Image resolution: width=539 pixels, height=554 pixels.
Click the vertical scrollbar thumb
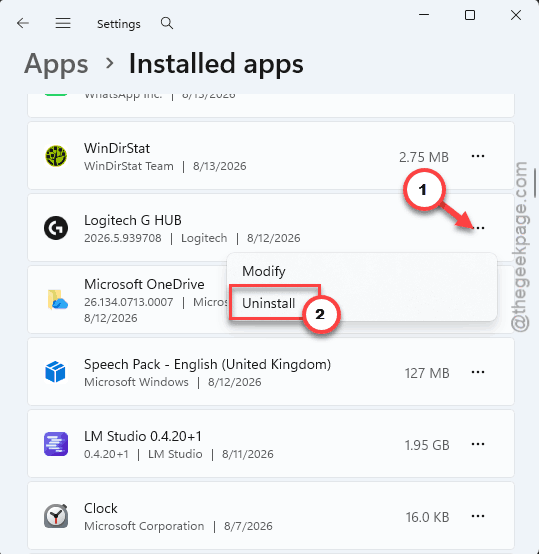point(535,183)
